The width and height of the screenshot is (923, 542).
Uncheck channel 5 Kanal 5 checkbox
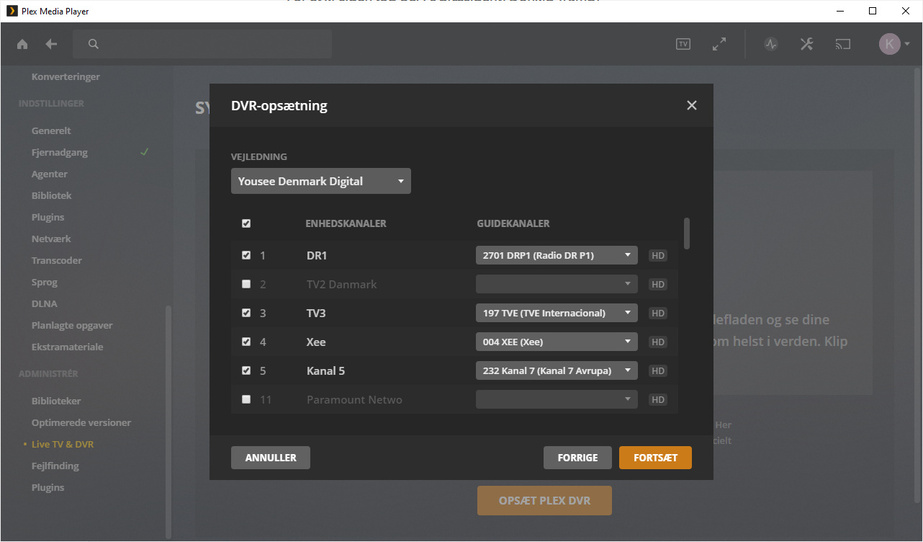(246, 371)
